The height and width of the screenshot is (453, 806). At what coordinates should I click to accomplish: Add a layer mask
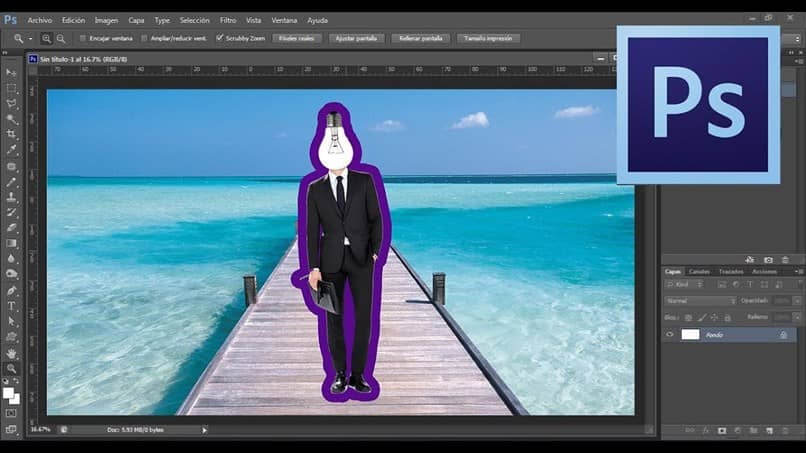click(x=722, y=430)
